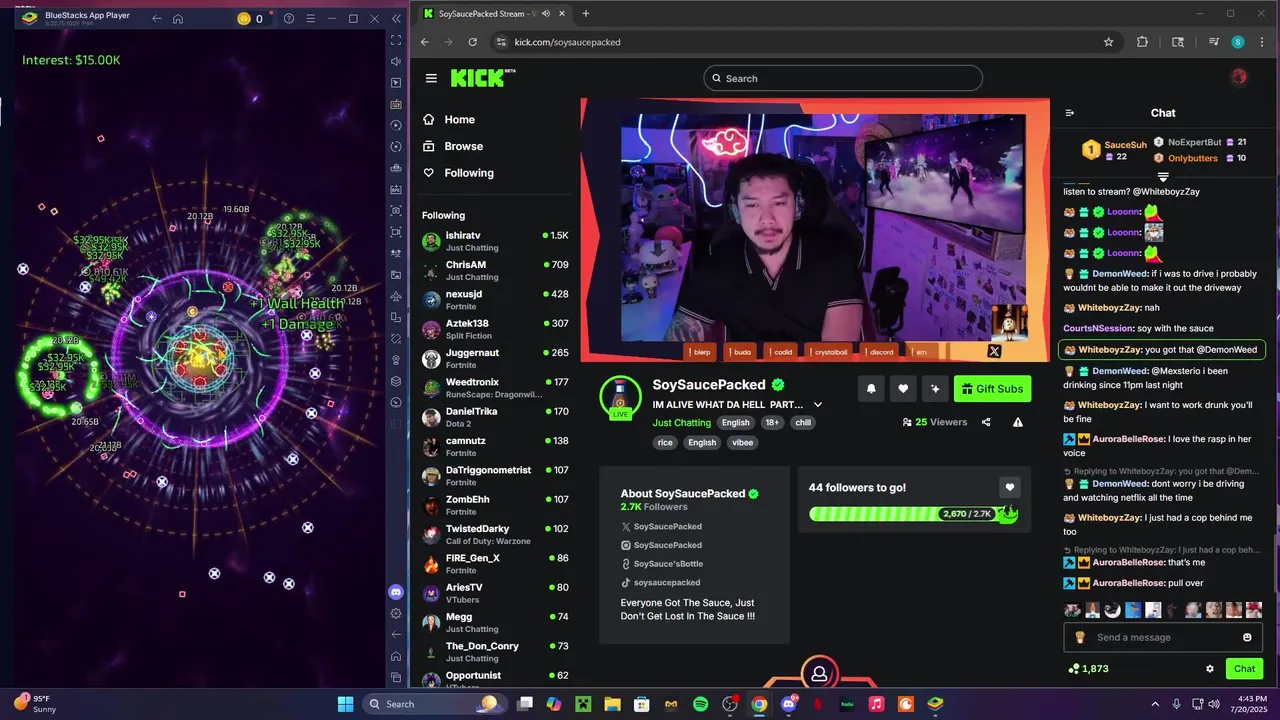Open Juggernaut channel in the Following list
Viewport: 1280px width, 720px height.
(495, 358)
